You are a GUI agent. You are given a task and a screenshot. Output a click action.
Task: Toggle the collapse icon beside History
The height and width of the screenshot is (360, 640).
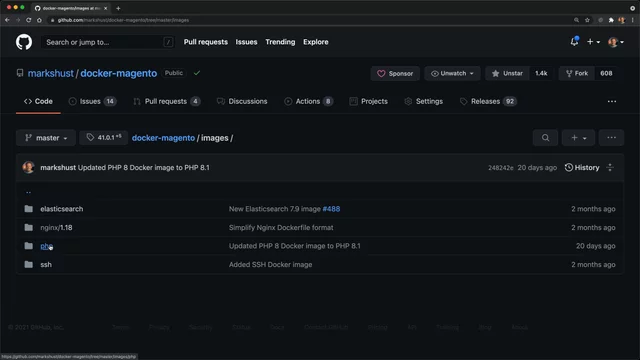[610, 168]
